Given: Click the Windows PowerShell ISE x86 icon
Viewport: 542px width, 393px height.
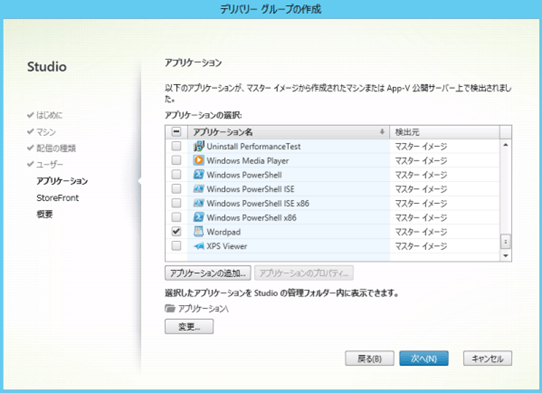Looking at the screenshot, I should click(x=198, y=203).
